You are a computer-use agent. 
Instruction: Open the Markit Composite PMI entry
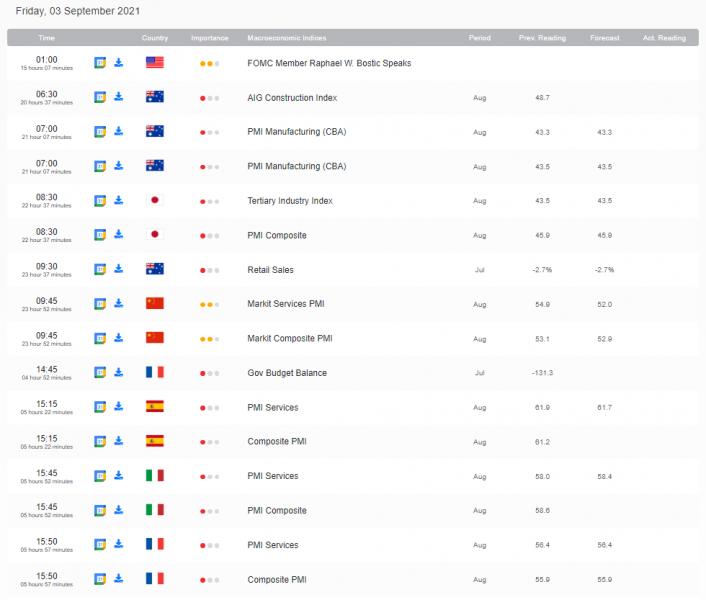tap(290, 338)
